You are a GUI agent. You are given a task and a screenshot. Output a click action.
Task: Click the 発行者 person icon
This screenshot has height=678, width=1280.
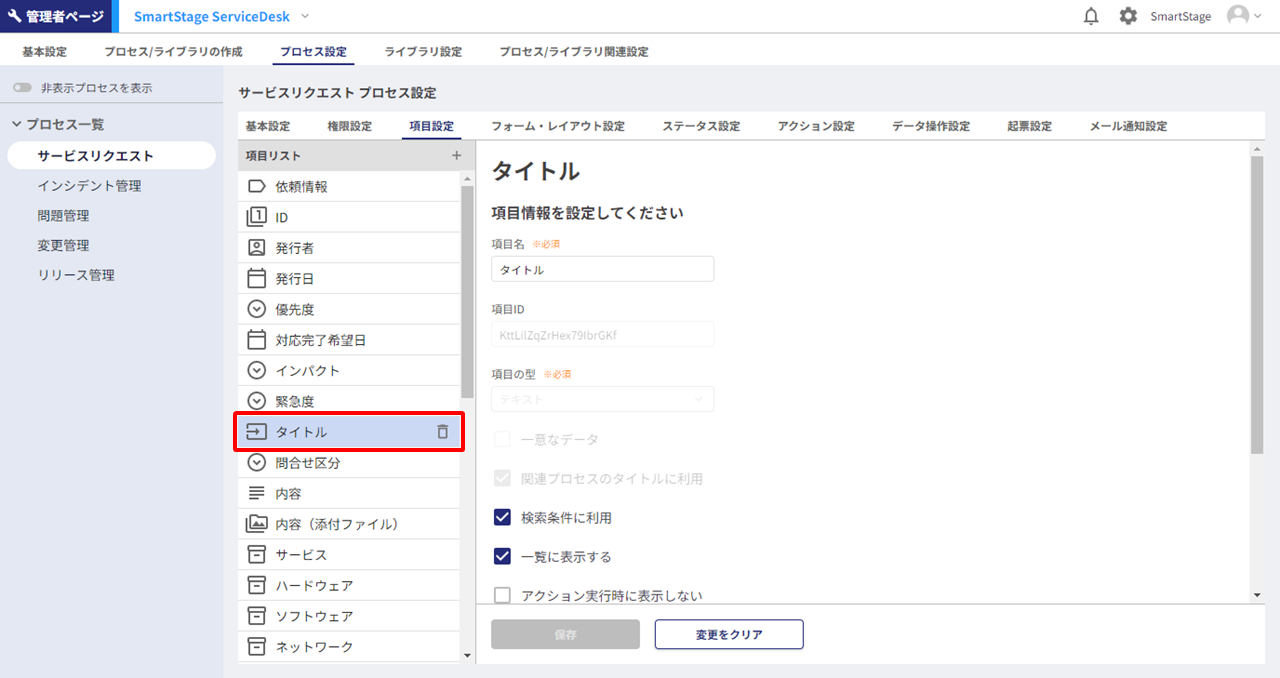coord(256,248)
